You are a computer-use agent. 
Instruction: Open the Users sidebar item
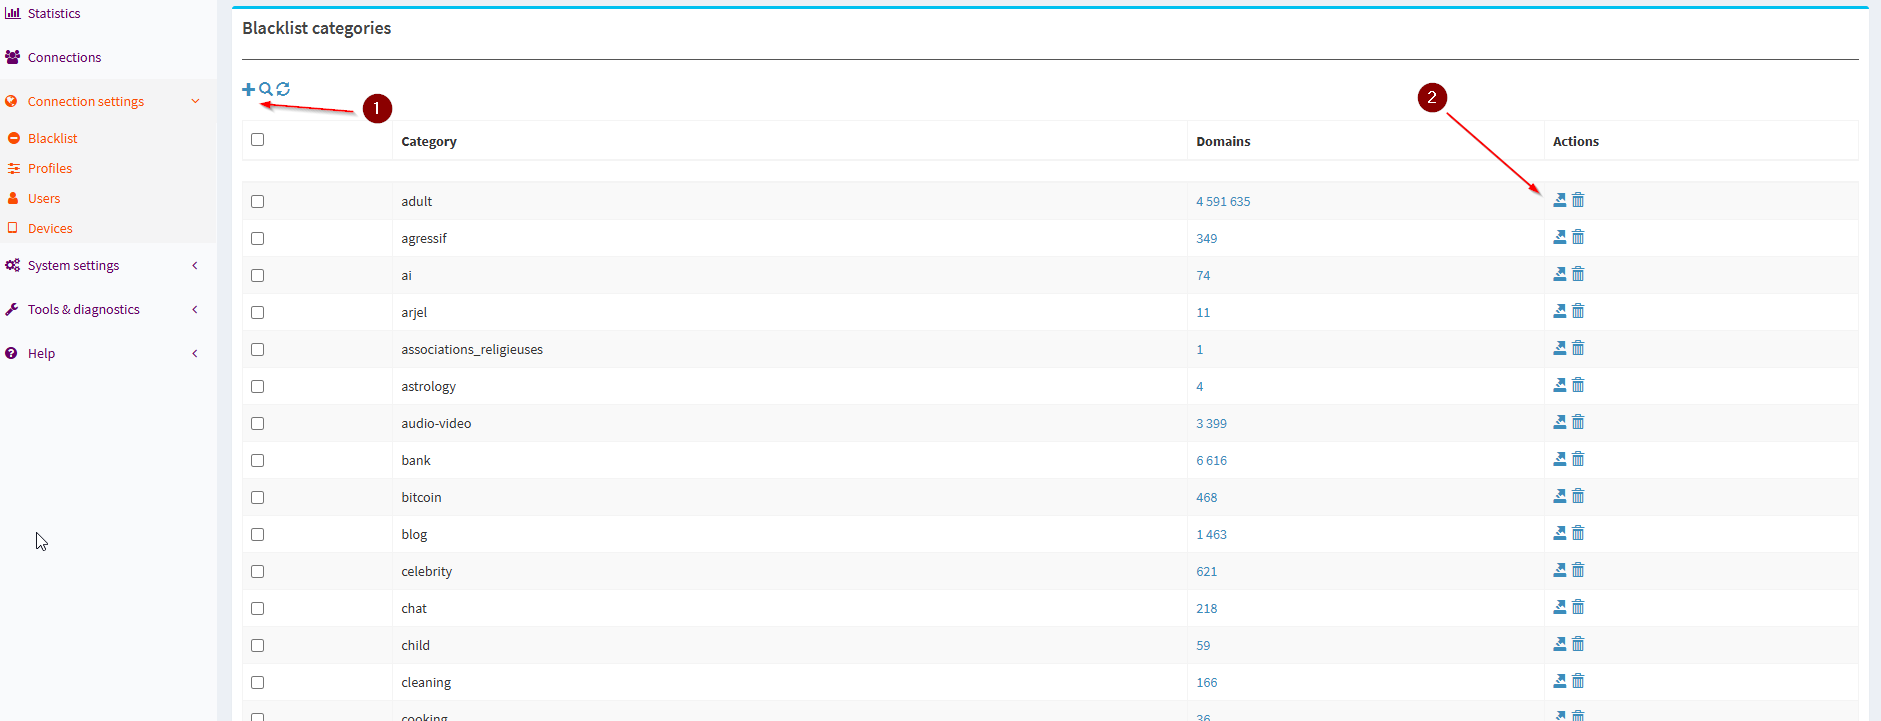click(44, 198)
